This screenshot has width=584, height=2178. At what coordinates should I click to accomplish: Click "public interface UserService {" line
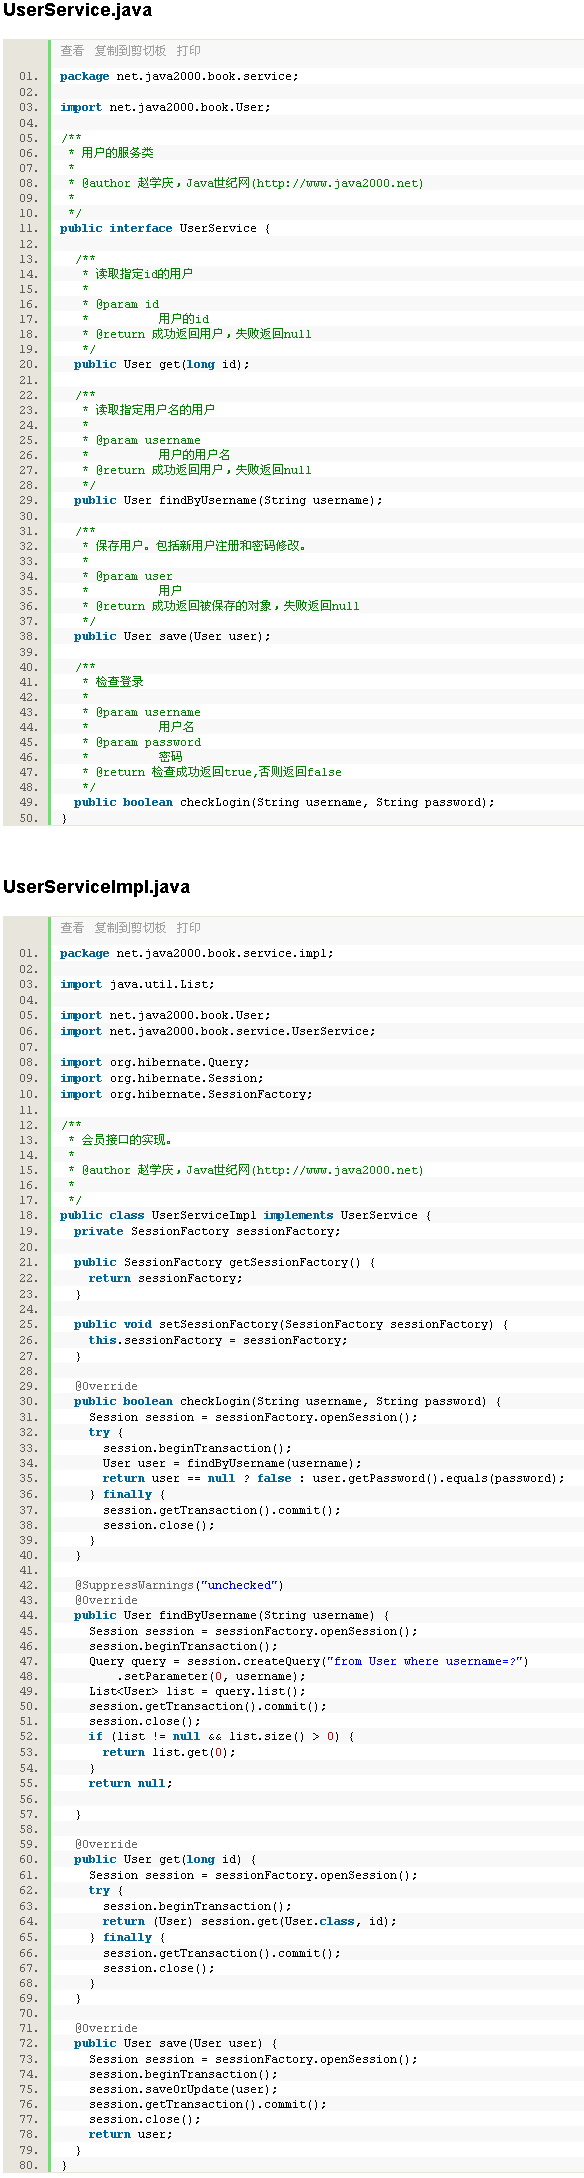(x=165, y=228)
